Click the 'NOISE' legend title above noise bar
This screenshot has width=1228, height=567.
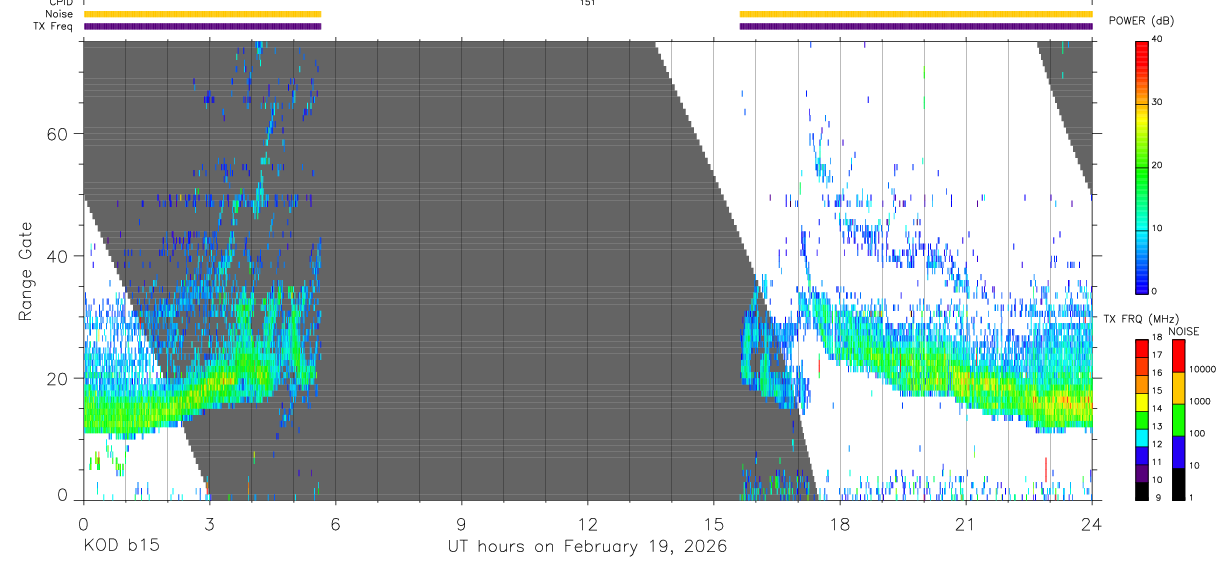(x=1184, y=331)
